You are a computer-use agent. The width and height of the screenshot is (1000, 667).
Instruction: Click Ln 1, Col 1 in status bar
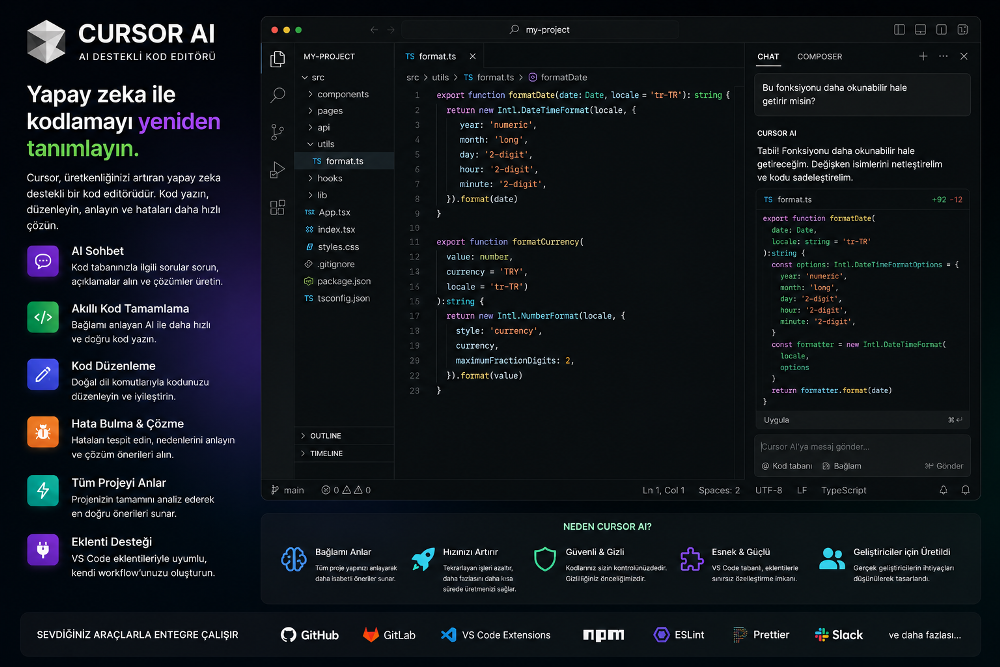coord(663,490)
